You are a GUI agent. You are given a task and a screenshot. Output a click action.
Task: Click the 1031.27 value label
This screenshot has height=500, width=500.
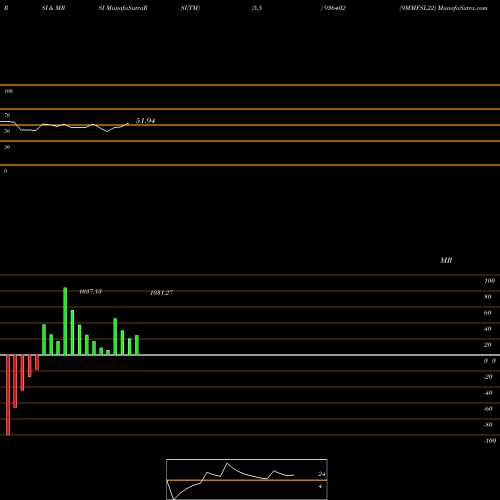pos(162,293)
